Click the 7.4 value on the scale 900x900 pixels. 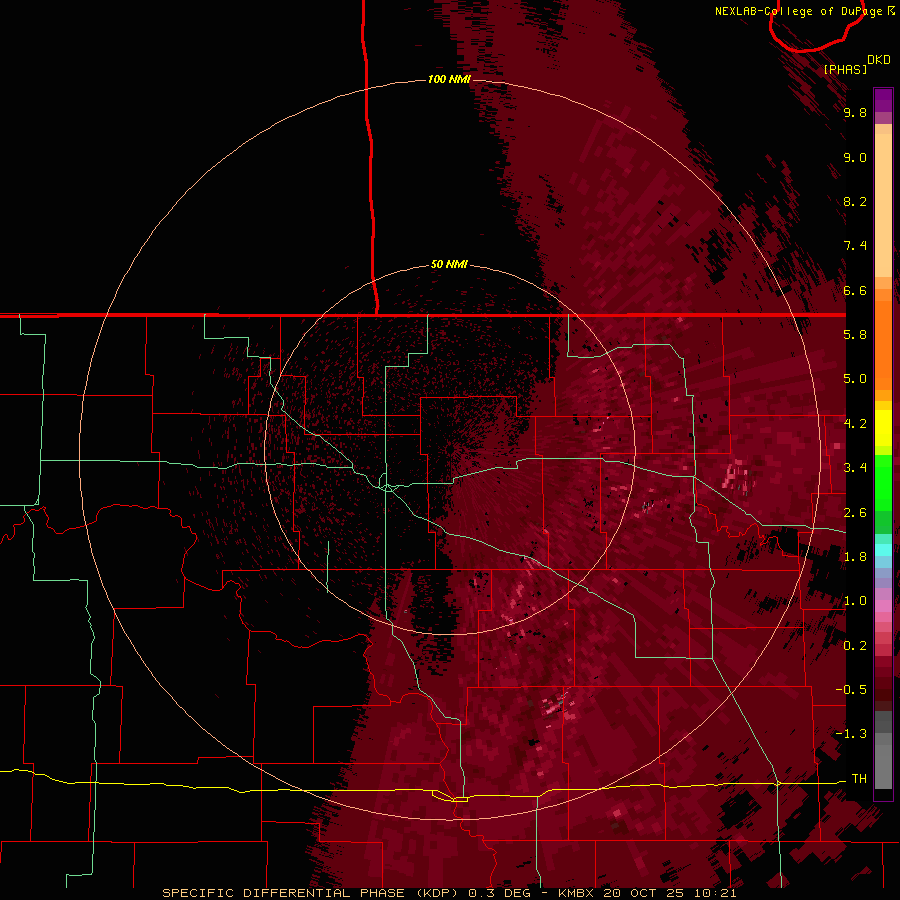[x=855, y=246]
